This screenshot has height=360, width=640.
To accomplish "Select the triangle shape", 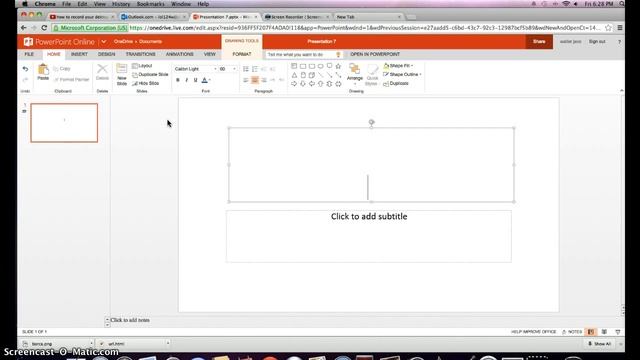I will [294, 75].
